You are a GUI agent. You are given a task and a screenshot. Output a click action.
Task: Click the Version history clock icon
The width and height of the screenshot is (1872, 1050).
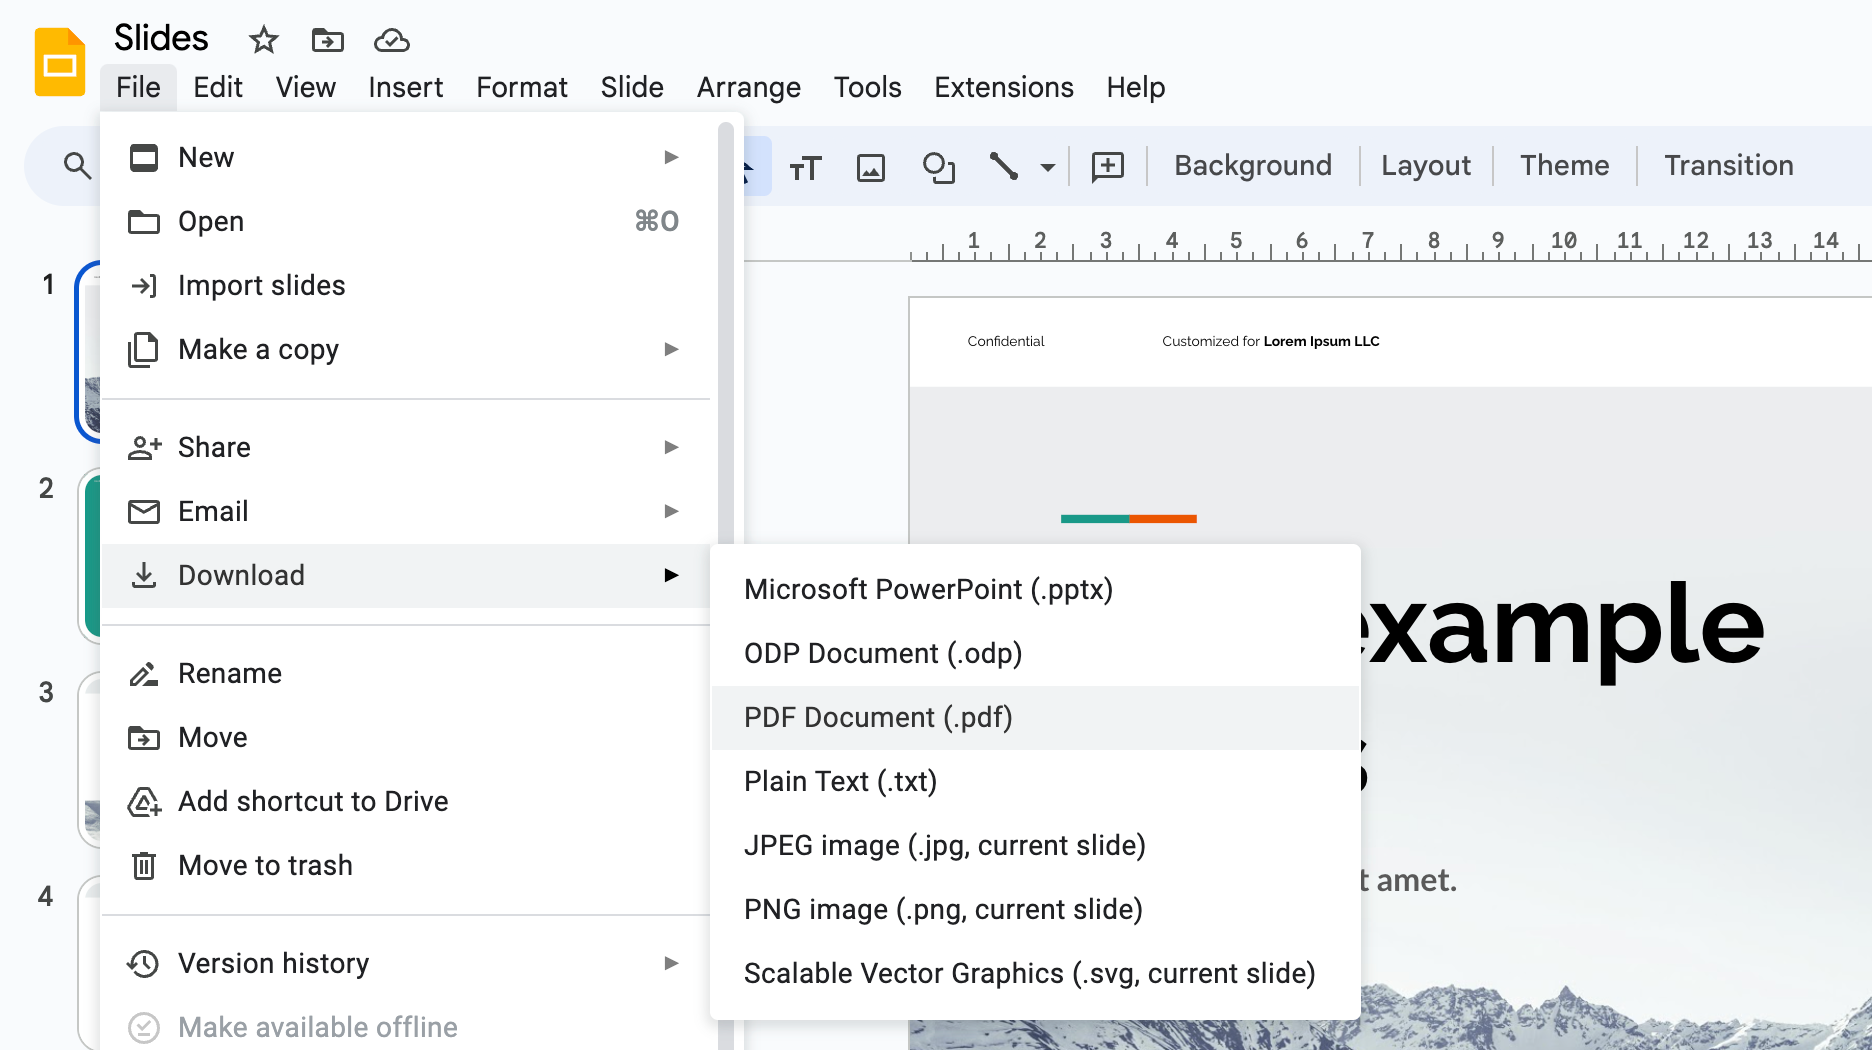click(x=144, y=964)
